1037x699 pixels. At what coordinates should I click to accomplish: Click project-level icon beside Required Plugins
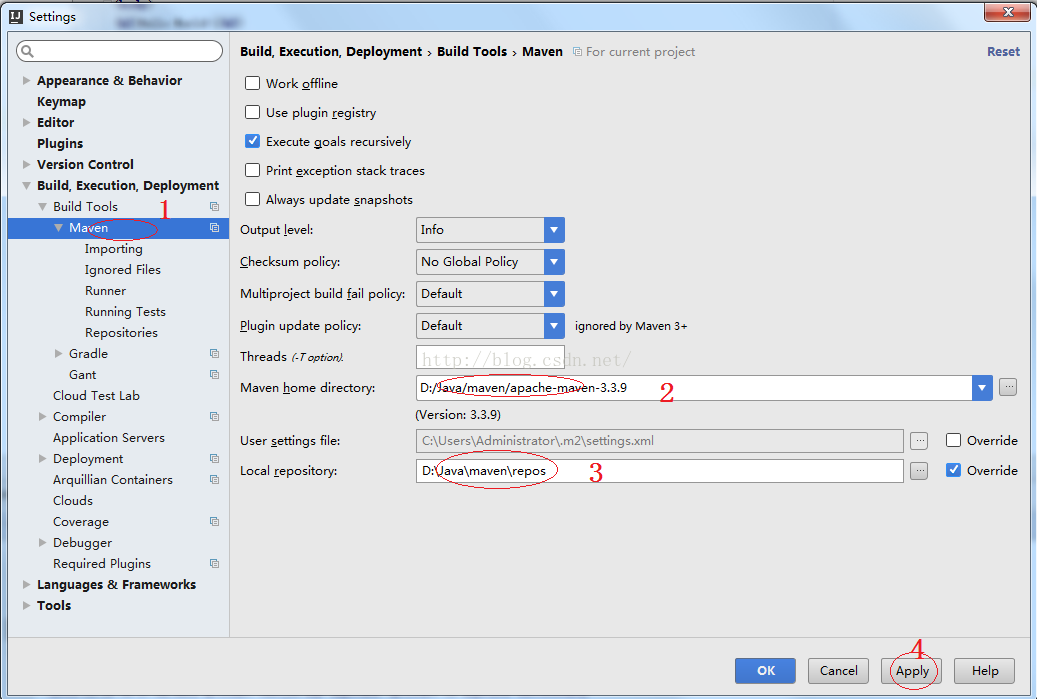click(x=214, y=563)
